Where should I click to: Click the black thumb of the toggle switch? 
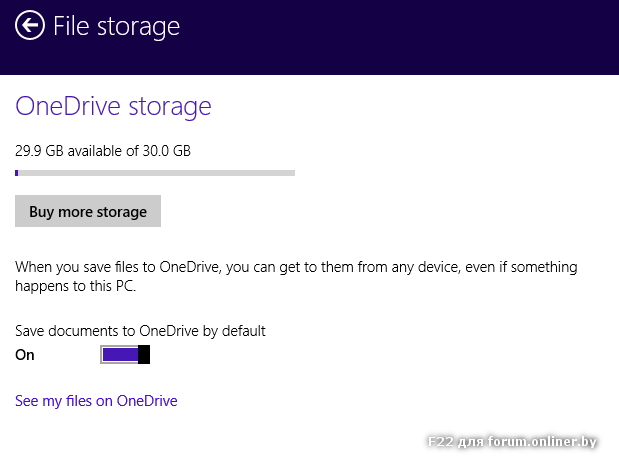coord(144,354)
